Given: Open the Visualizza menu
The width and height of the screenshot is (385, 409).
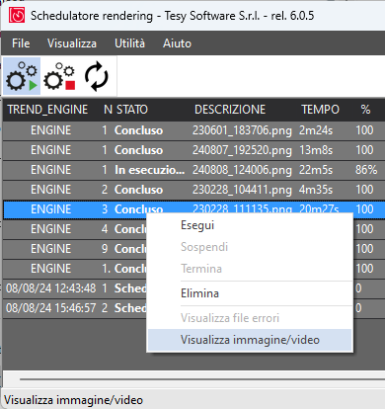Looking at the screenshot, I should tap(72, 43).
